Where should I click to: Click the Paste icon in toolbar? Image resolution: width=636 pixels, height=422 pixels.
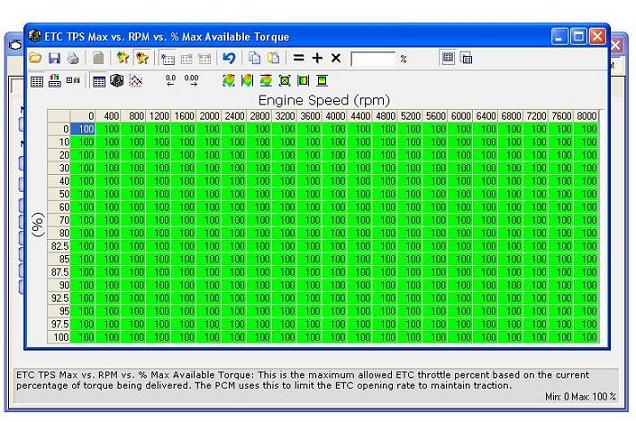pyautogui.click(x=273, y=59)
